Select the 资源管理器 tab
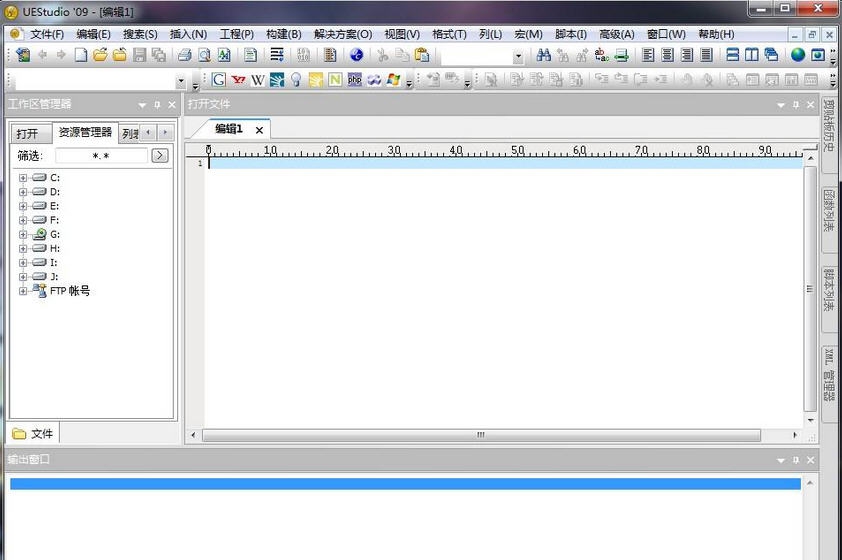This screenshot has width=842, height=560. click(85, 132)
